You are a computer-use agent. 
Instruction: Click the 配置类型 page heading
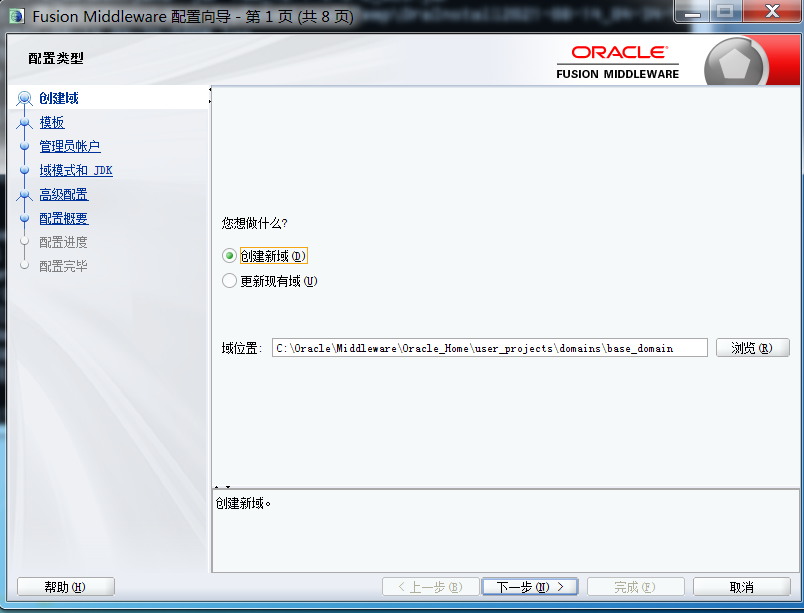coord(56,58)
